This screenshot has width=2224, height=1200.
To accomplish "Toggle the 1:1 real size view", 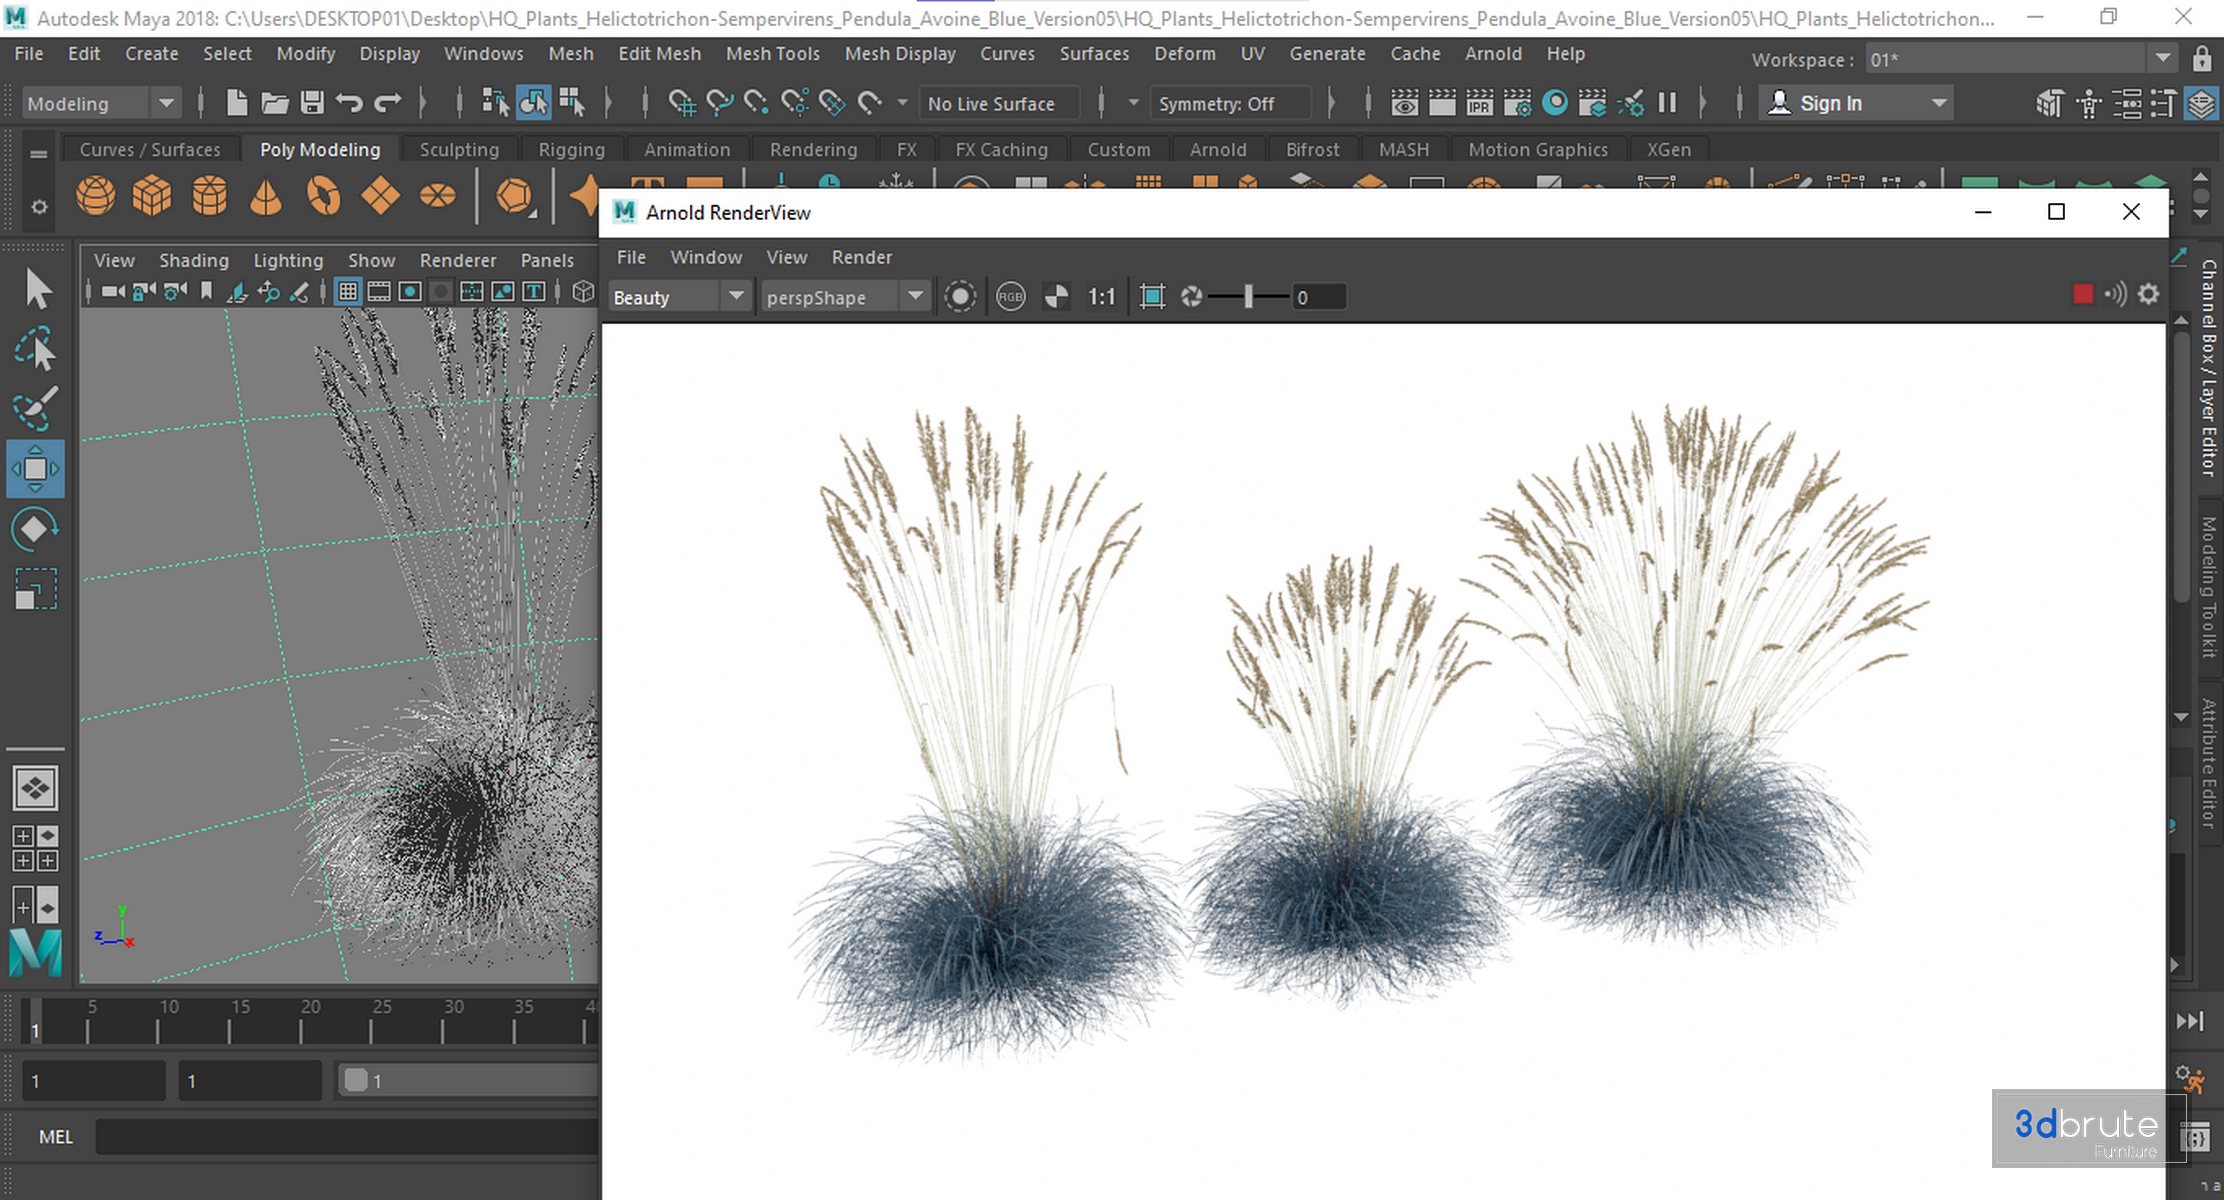I will [1101, 297].
